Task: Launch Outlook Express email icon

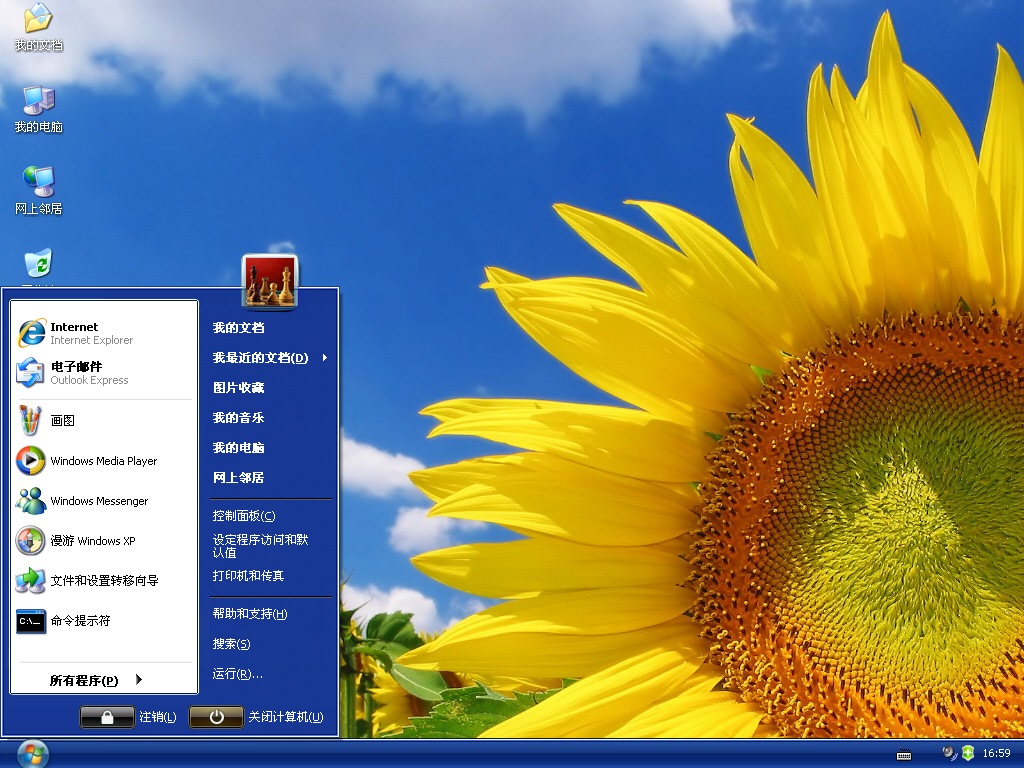Action: click(32, 373)
